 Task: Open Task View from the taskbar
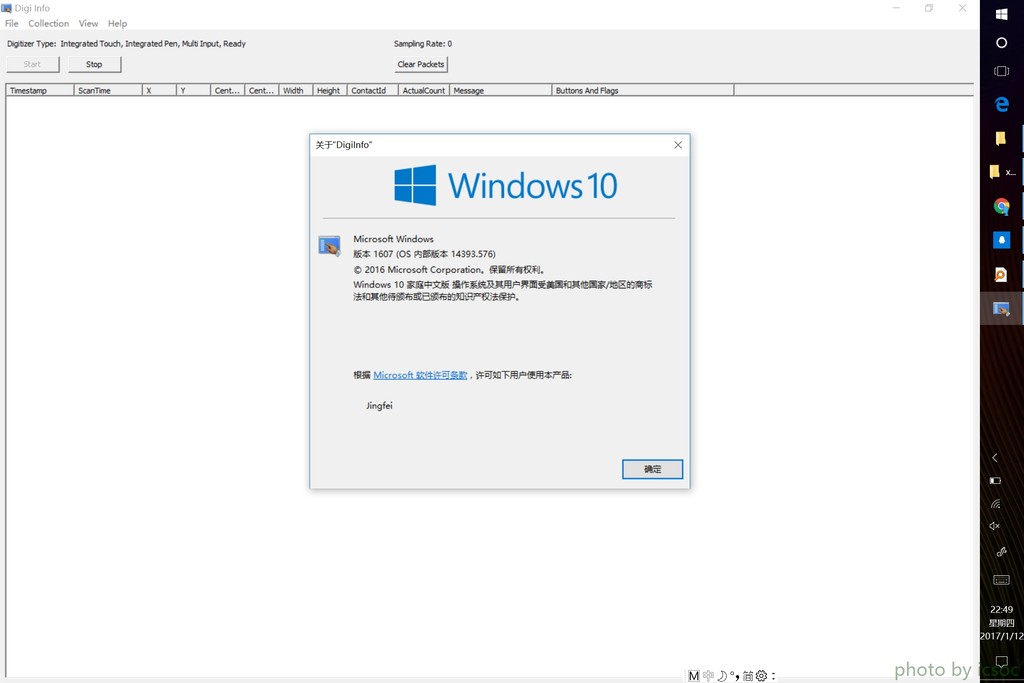(x=1001, y=71)
